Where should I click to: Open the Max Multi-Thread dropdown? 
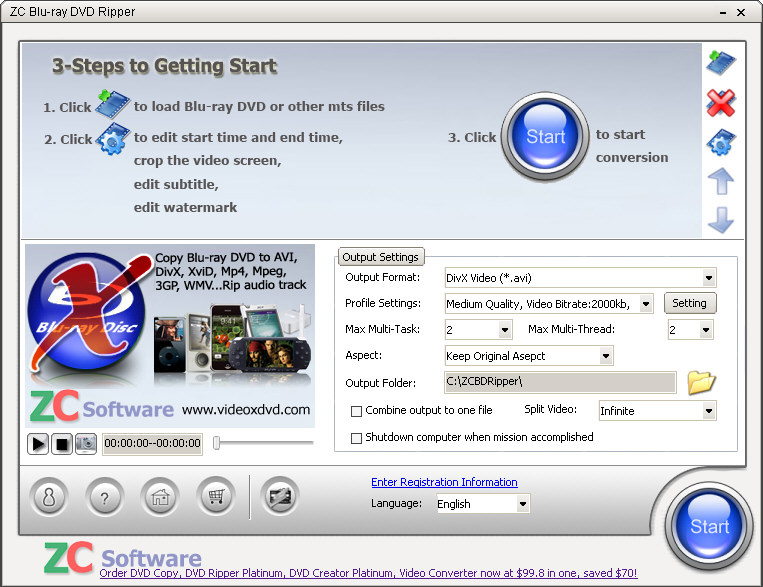(706, 330)
